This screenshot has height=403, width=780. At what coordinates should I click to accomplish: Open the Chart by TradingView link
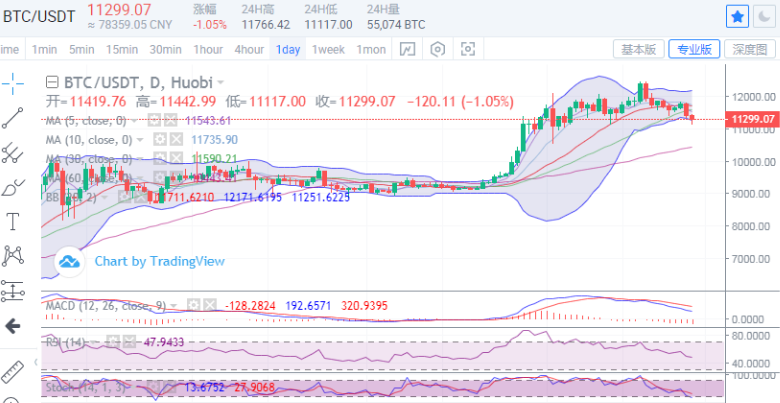pos(160,261)
